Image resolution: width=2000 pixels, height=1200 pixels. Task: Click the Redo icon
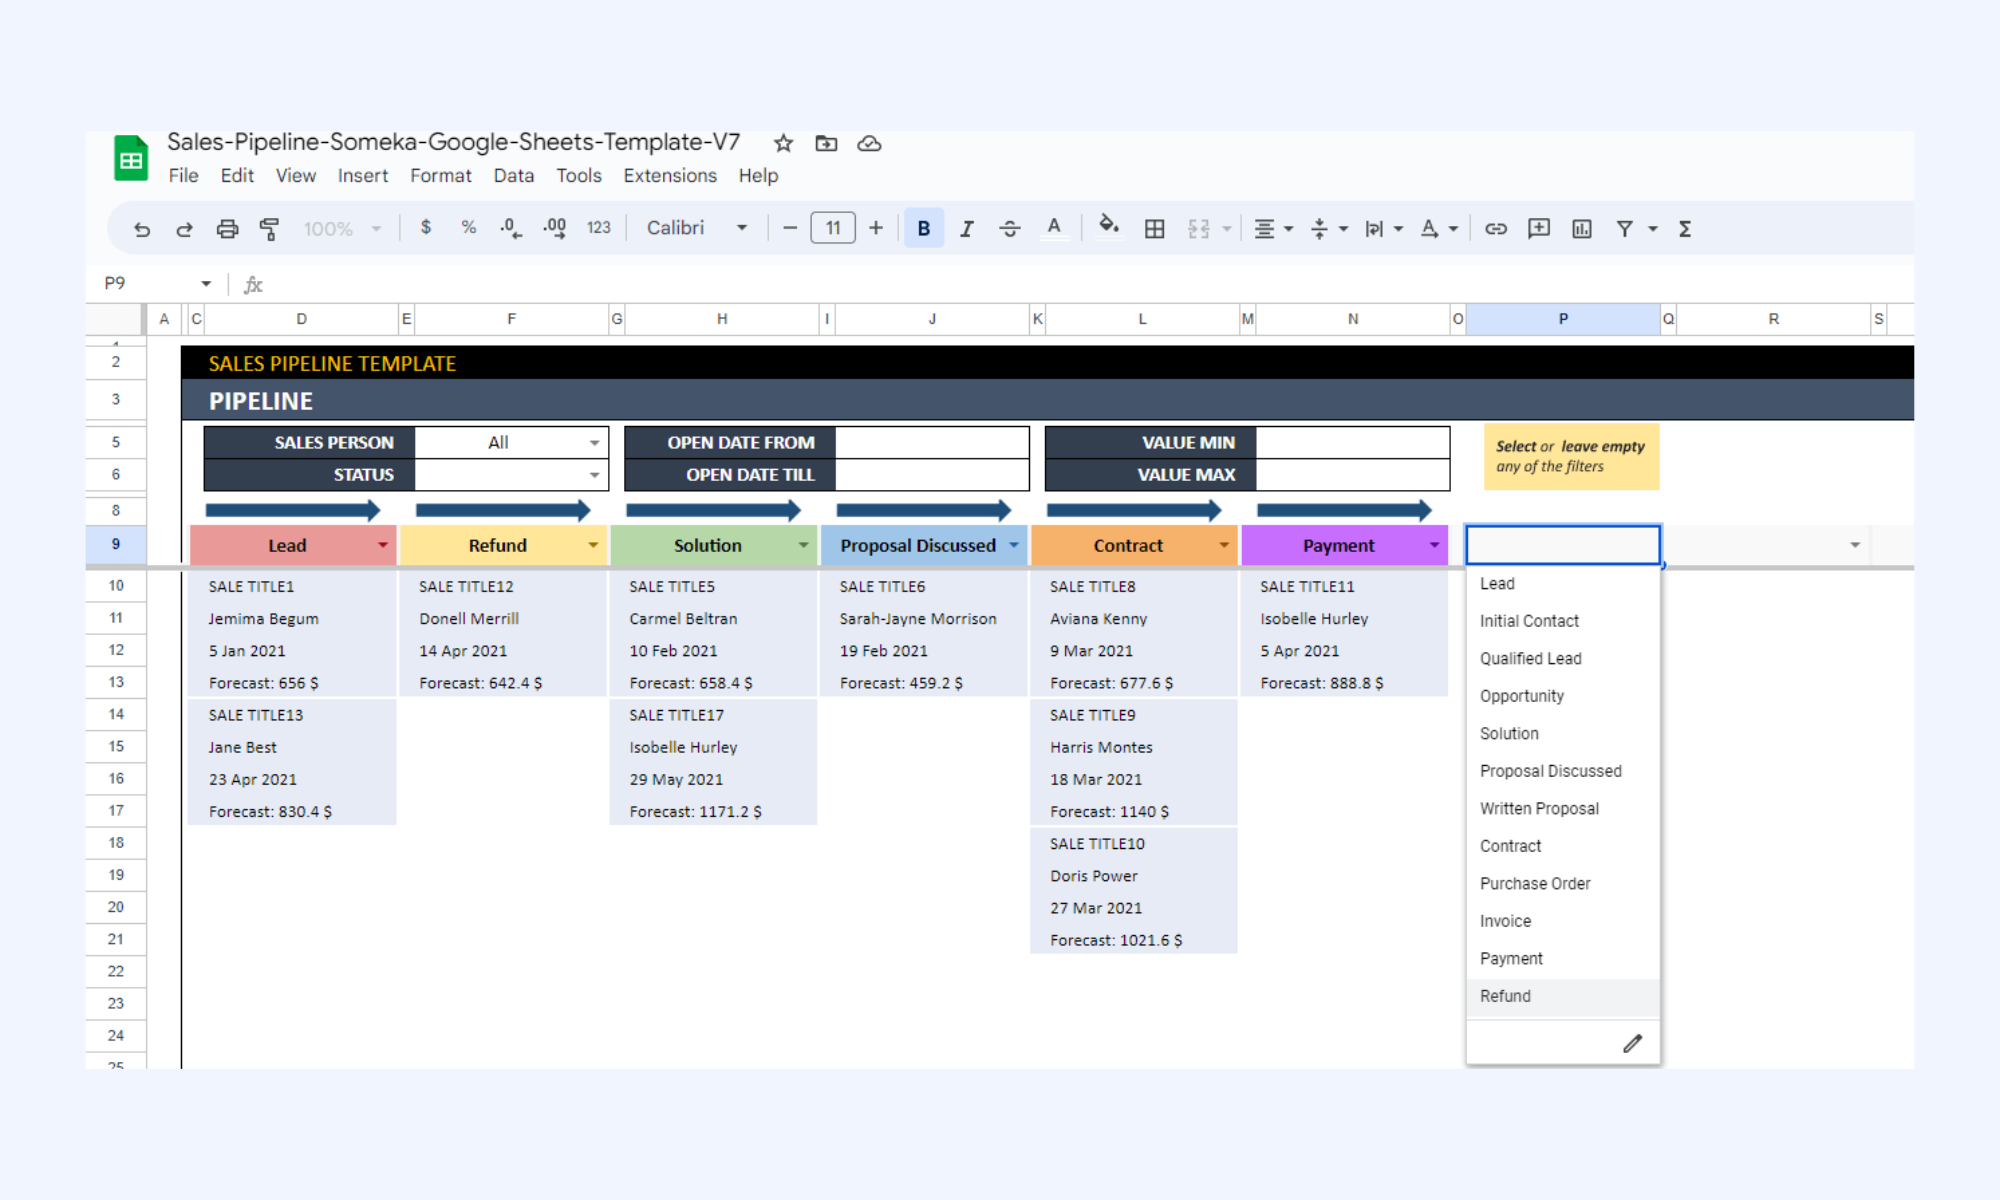click(x=184, y=229)
